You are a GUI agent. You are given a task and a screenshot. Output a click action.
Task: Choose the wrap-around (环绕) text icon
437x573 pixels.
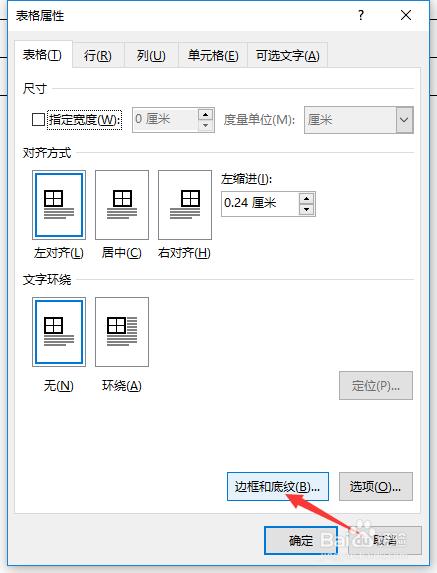(122, 332)
